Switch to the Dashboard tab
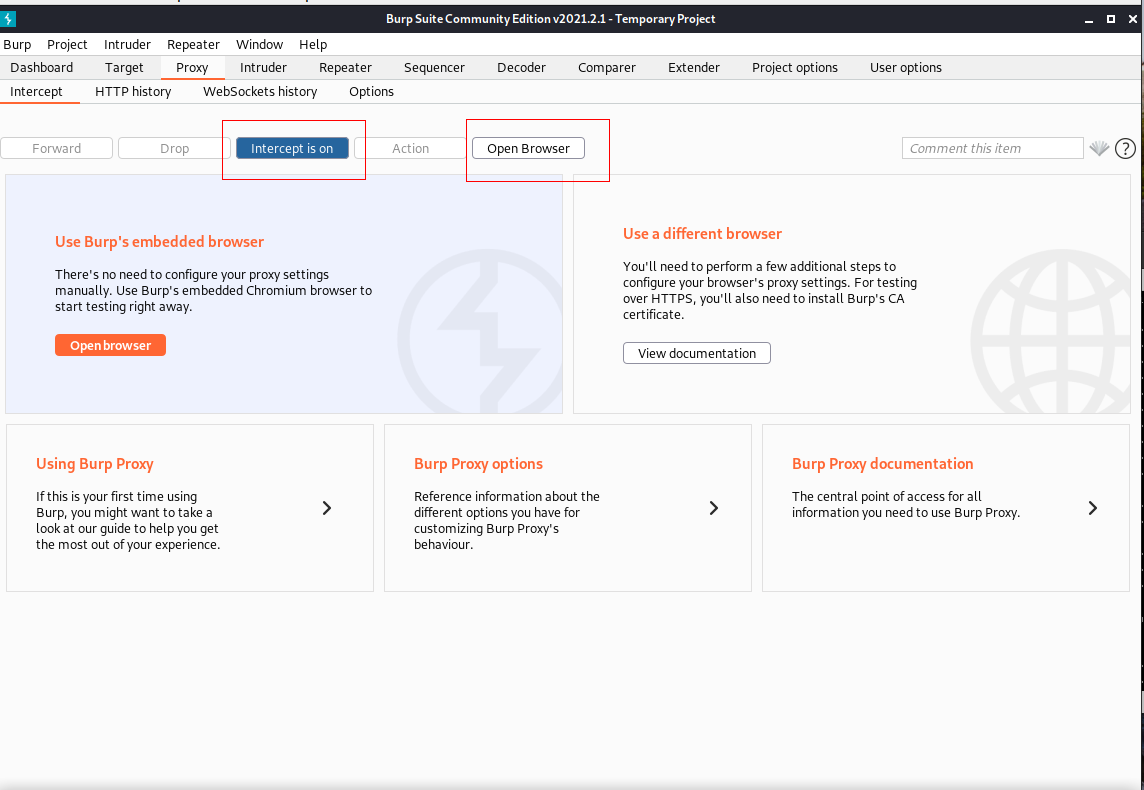The image size is (1144, 790). click(42, 67)
